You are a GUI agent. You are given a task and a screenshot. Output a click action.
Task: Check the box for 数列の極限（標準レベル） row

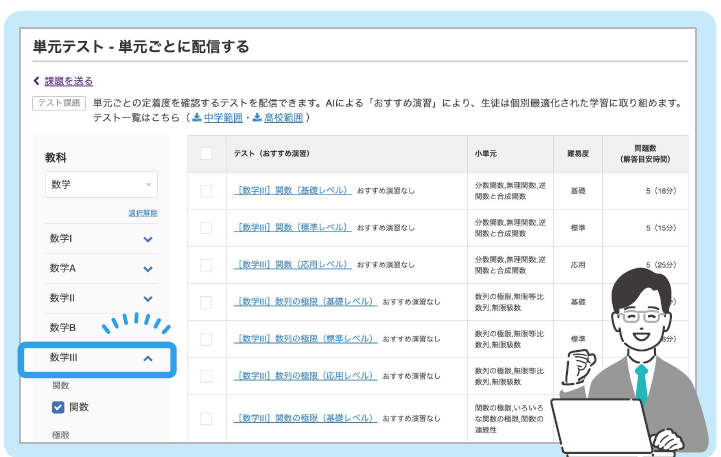click(206, 339)
